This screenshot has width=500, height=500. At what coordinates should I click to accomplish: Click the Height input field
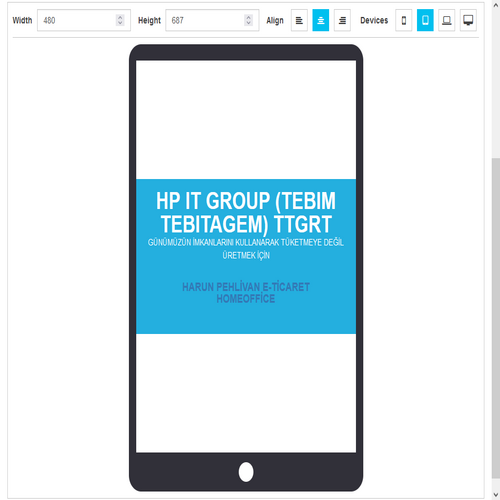pyautogui.click(x=212, y=20)
